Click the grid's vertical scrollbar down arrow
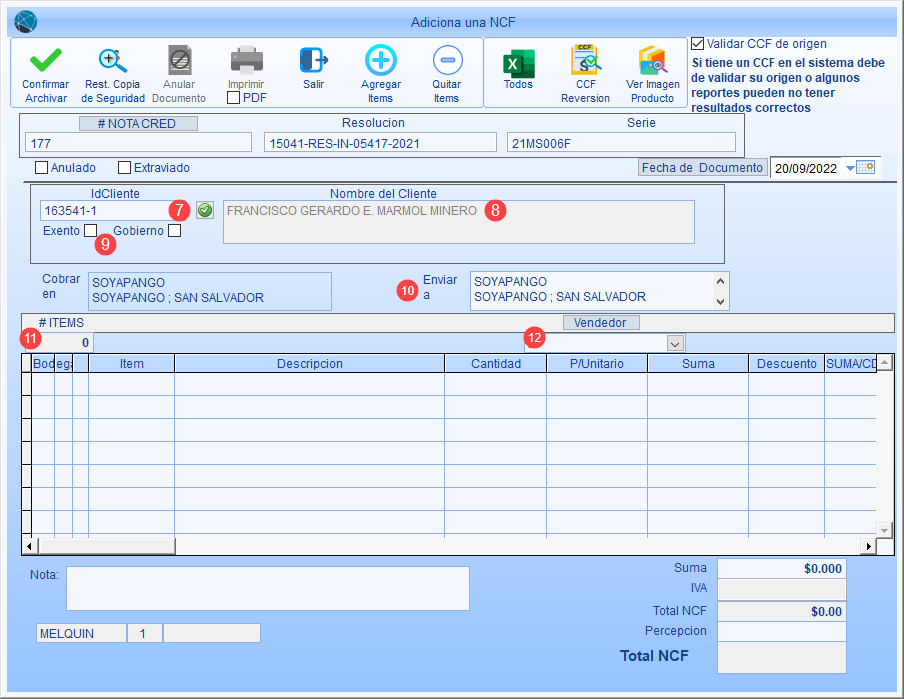The width and height of the screenshot is (904, 699). (884, 529)
